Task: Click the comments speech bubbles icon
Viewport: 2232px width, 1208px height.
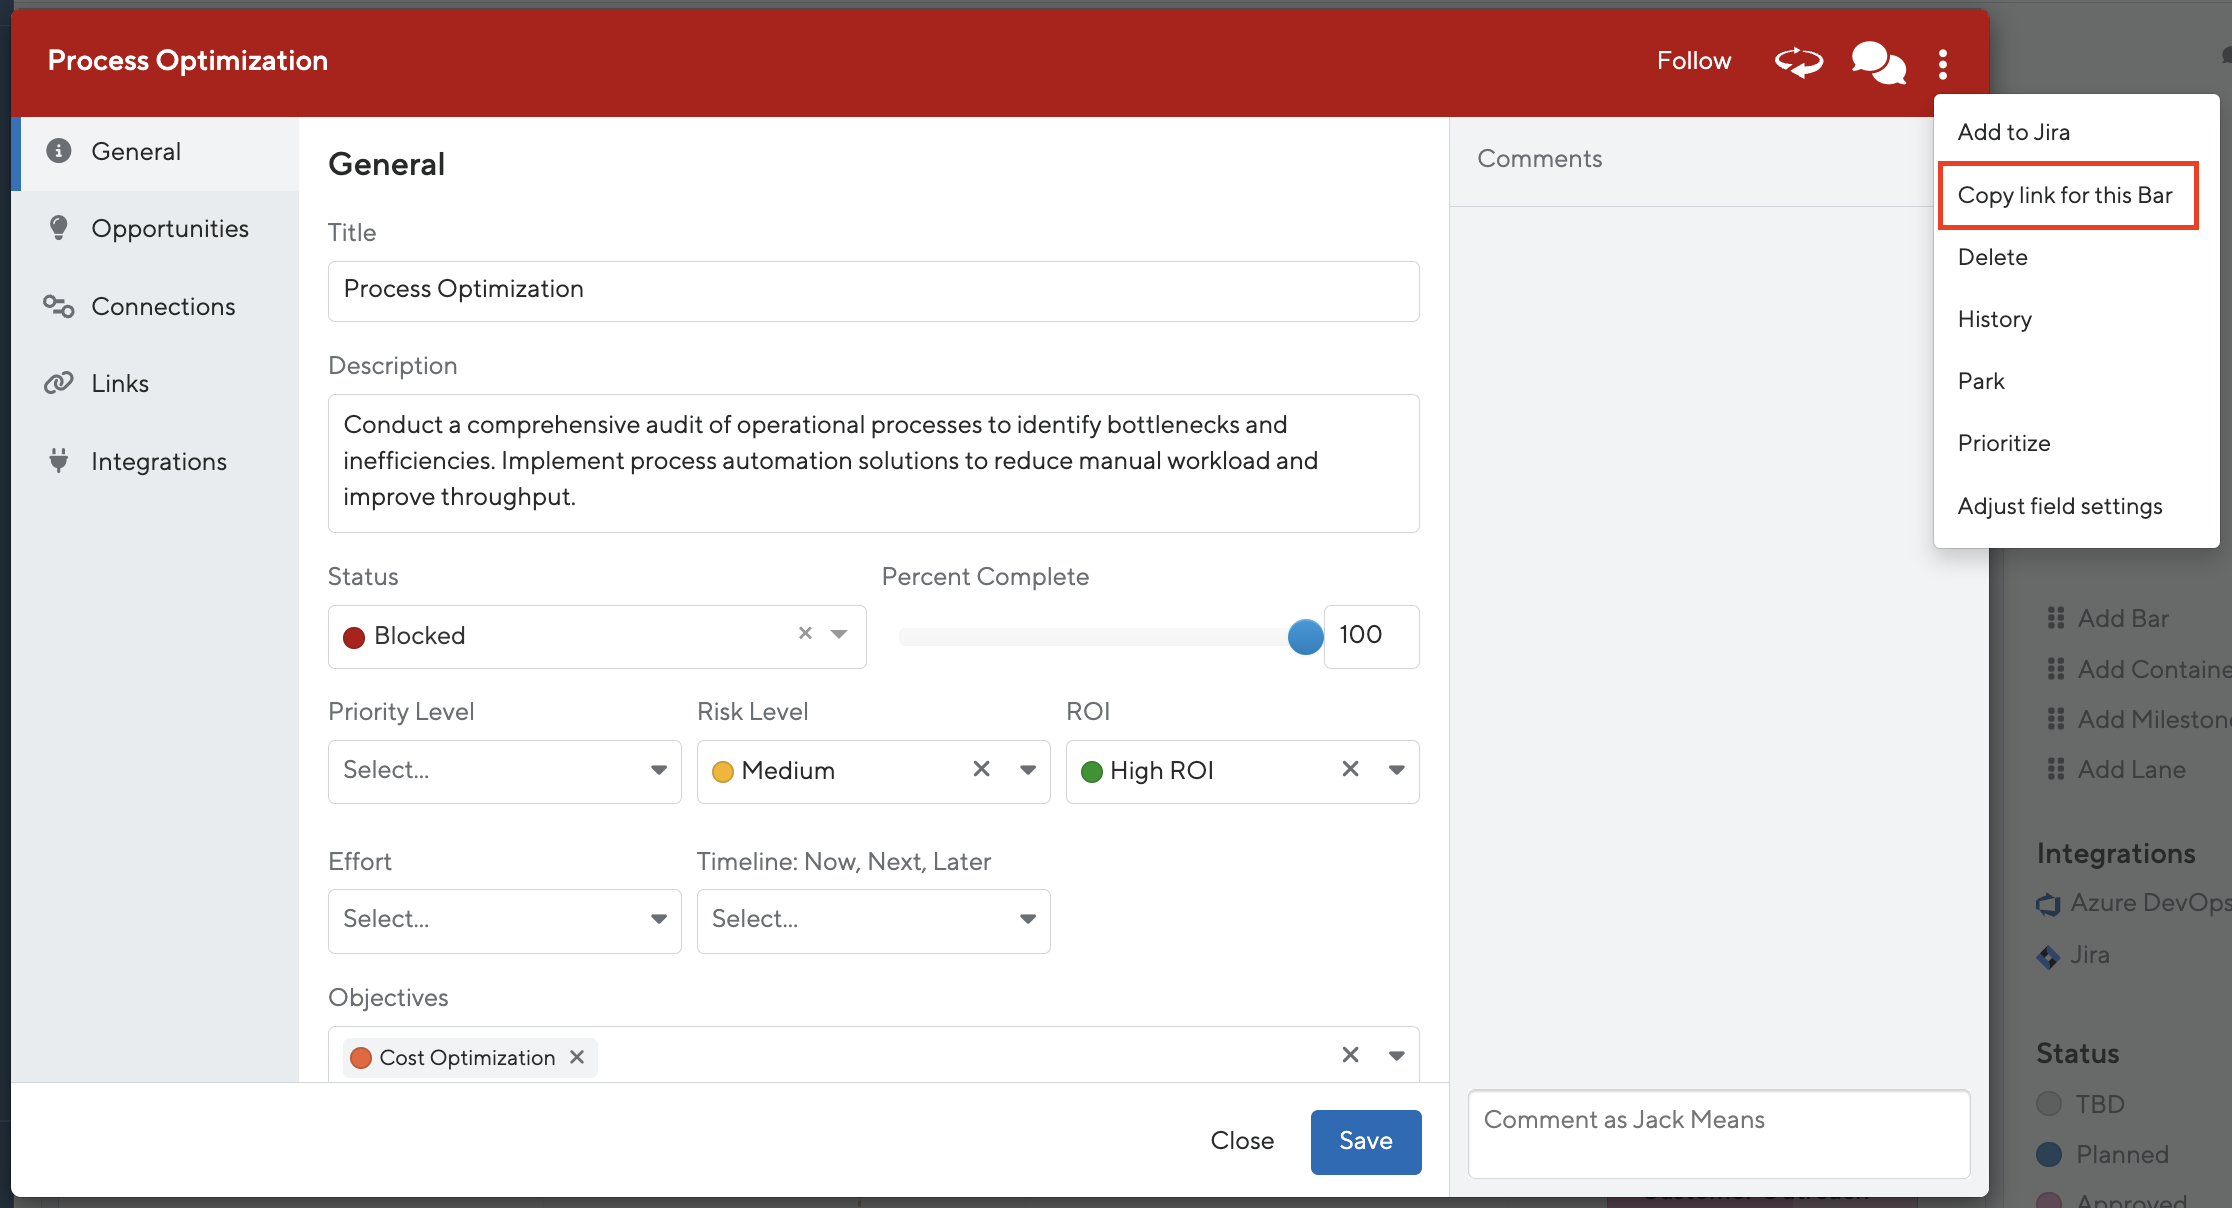Action: click(1877, 63)
